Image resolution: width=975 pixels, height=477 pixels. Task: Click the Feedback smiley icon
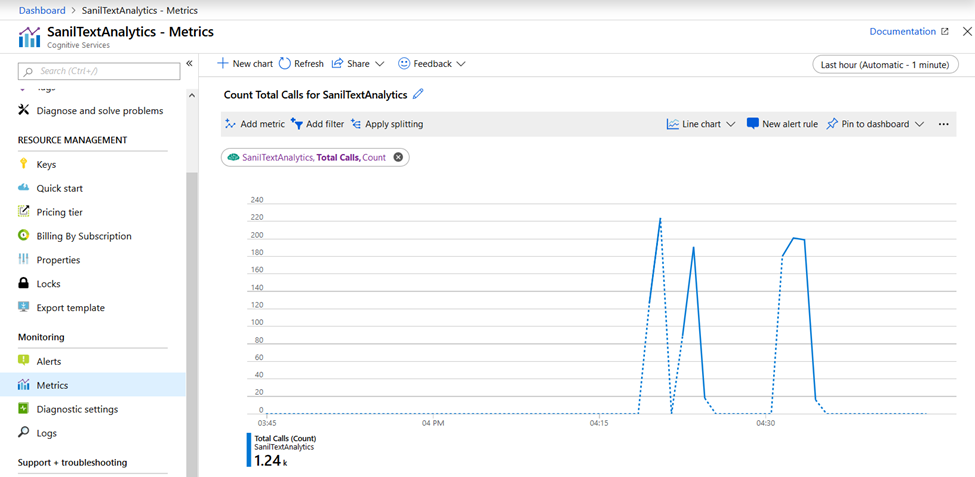(404, 63)
